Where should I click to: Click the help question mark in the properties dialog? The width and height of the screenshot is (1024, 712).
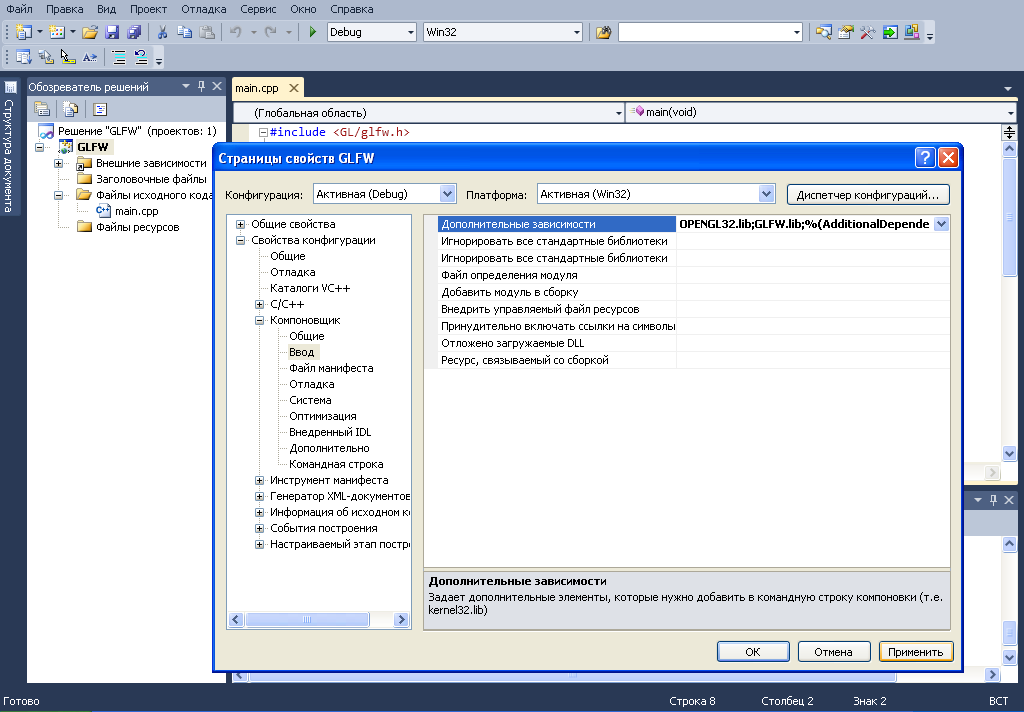[925, 157]
